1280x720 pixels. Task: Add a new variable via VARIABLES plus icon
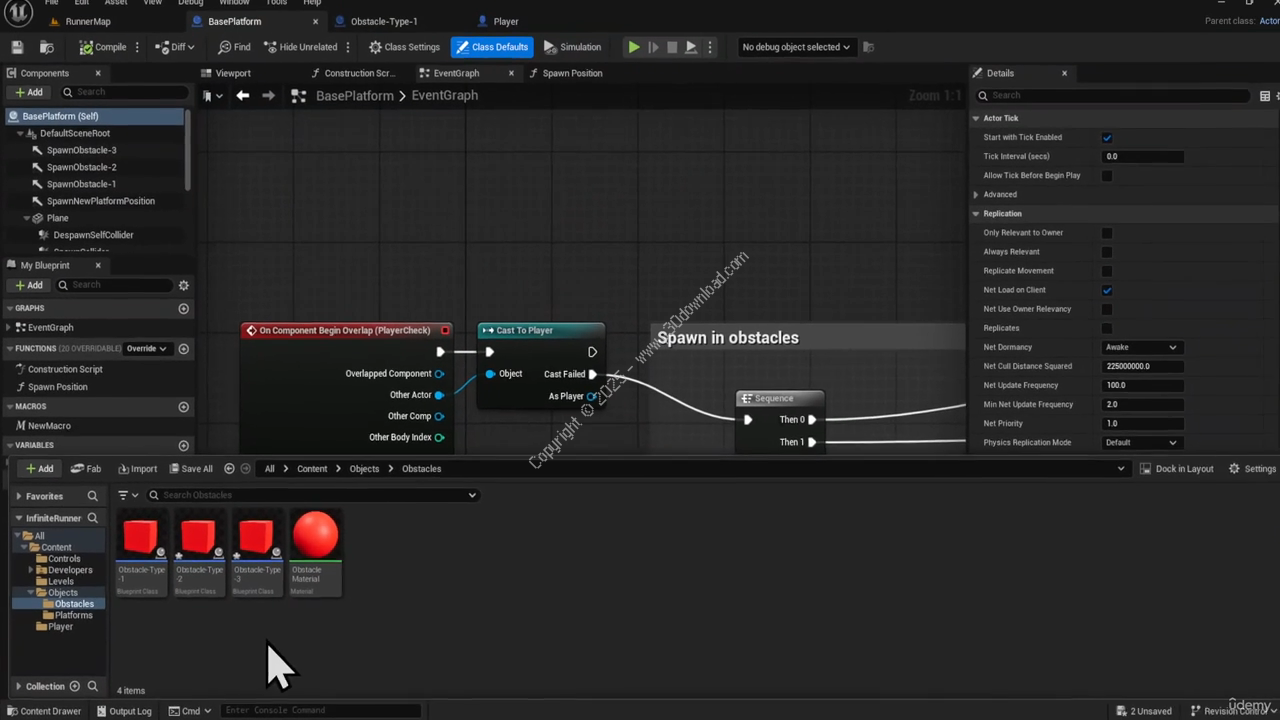183,446
